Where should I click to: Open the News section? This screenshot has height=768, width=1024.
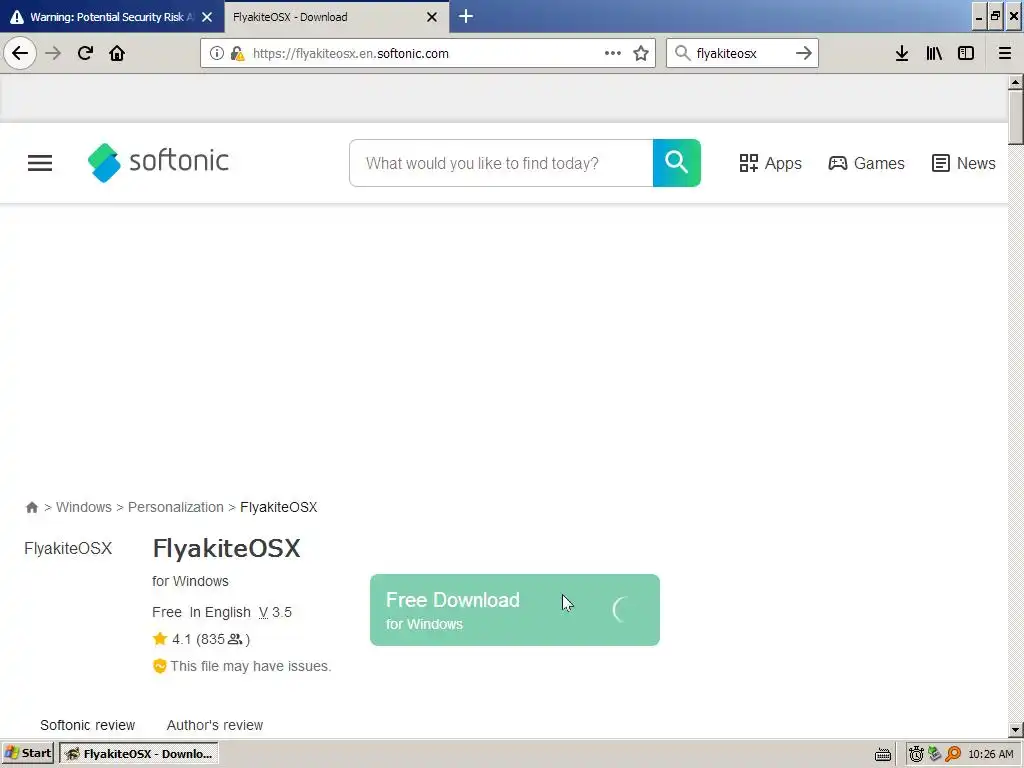pos(963,163)
